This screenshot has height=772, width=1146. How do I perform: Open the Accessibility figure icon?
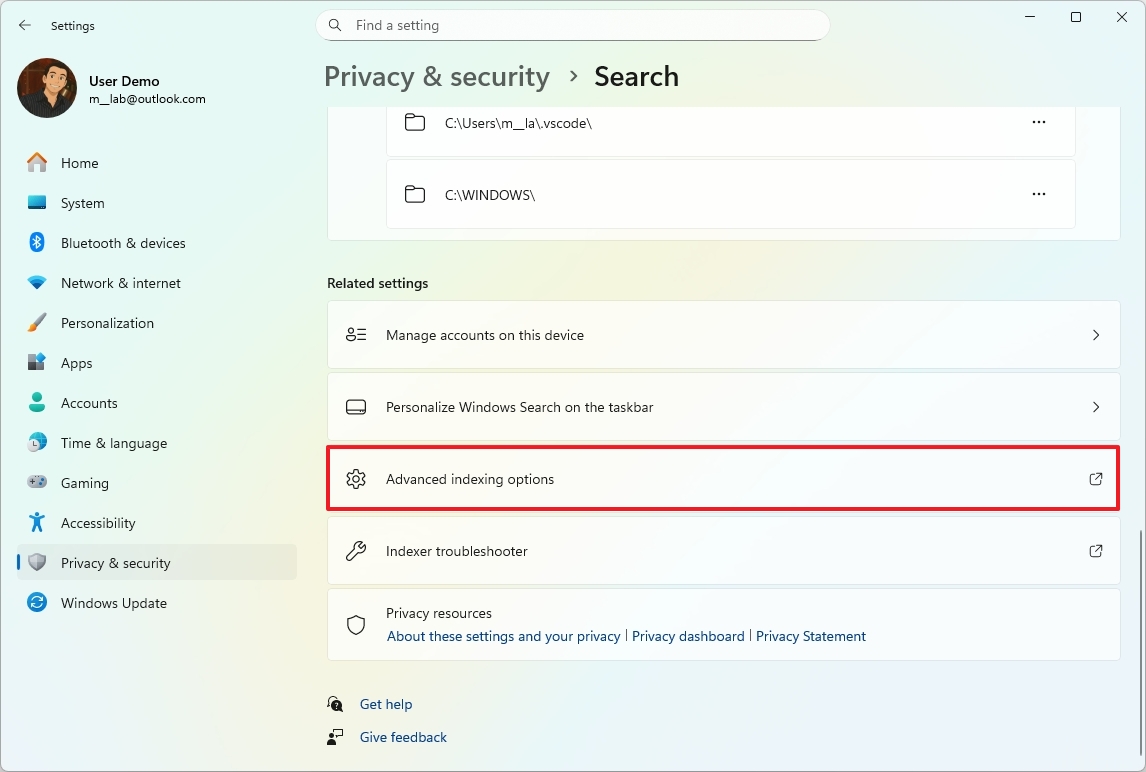click(x=37, y=523)
